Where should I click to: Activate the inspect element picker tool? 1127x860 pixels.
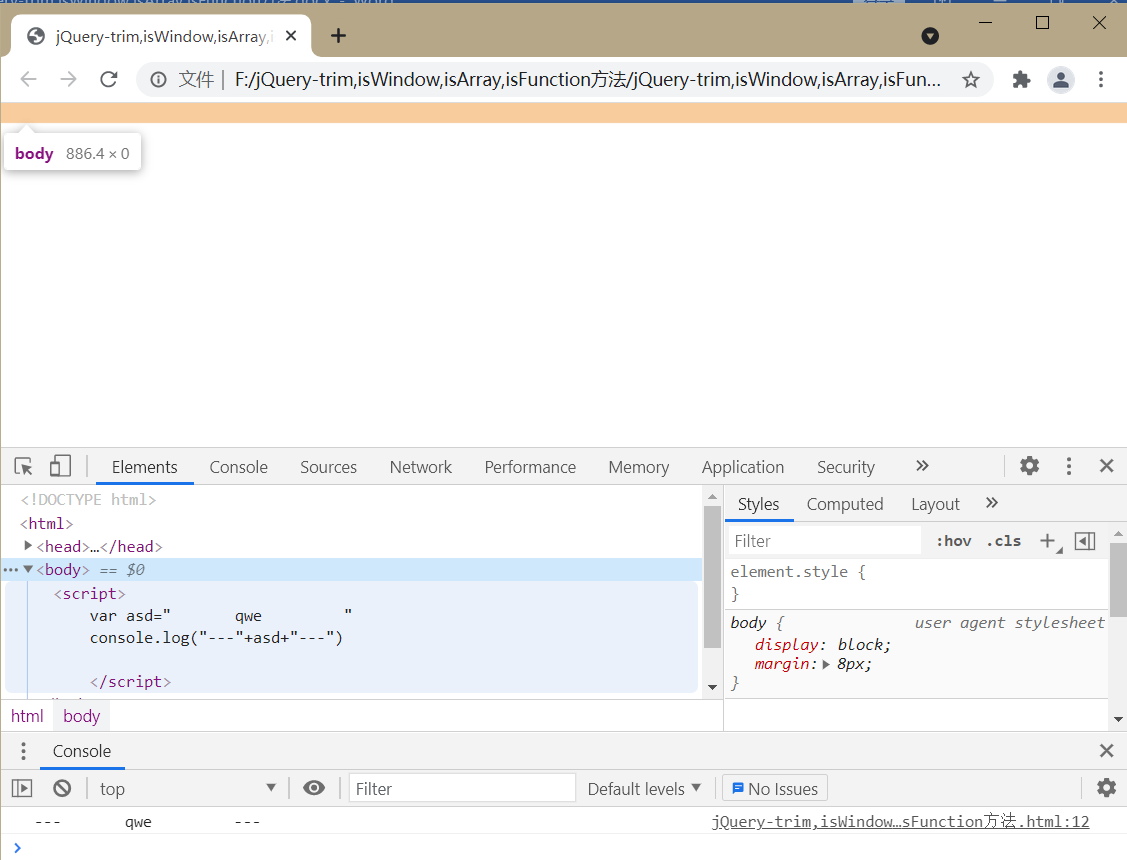pos(24,466)
